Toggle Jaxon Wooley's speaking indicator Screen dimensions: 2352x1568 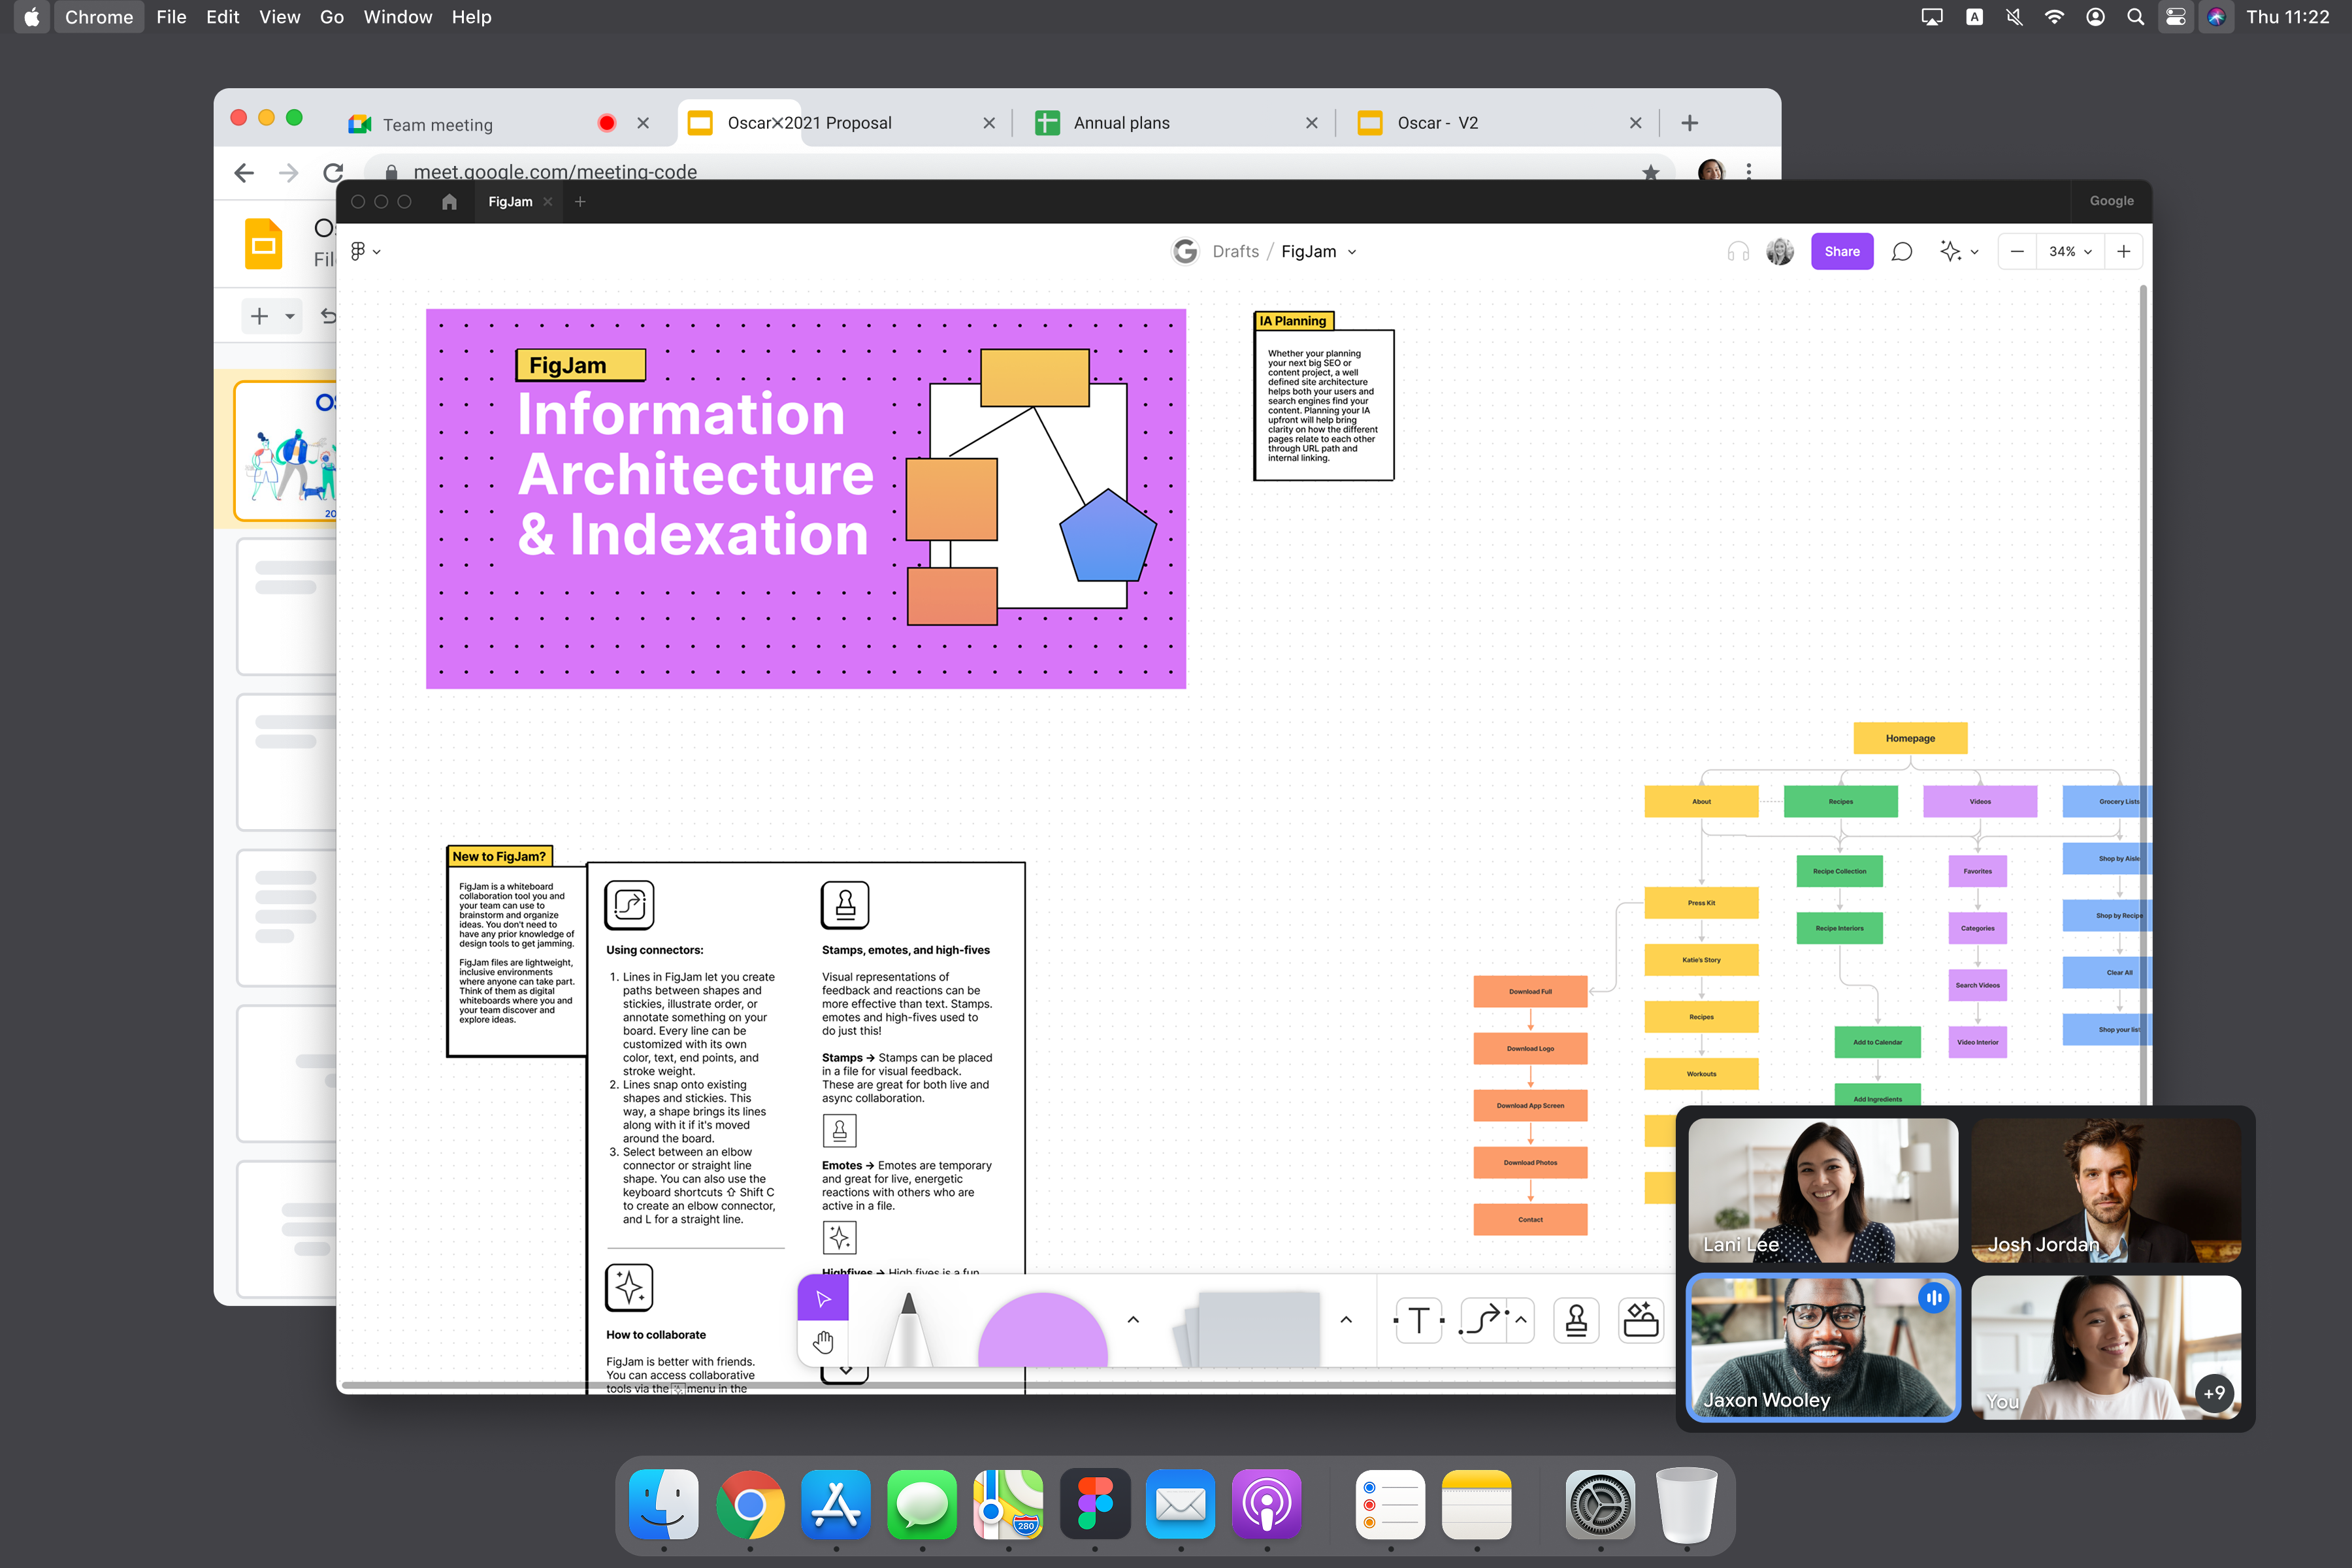tap(1934, 1298)
